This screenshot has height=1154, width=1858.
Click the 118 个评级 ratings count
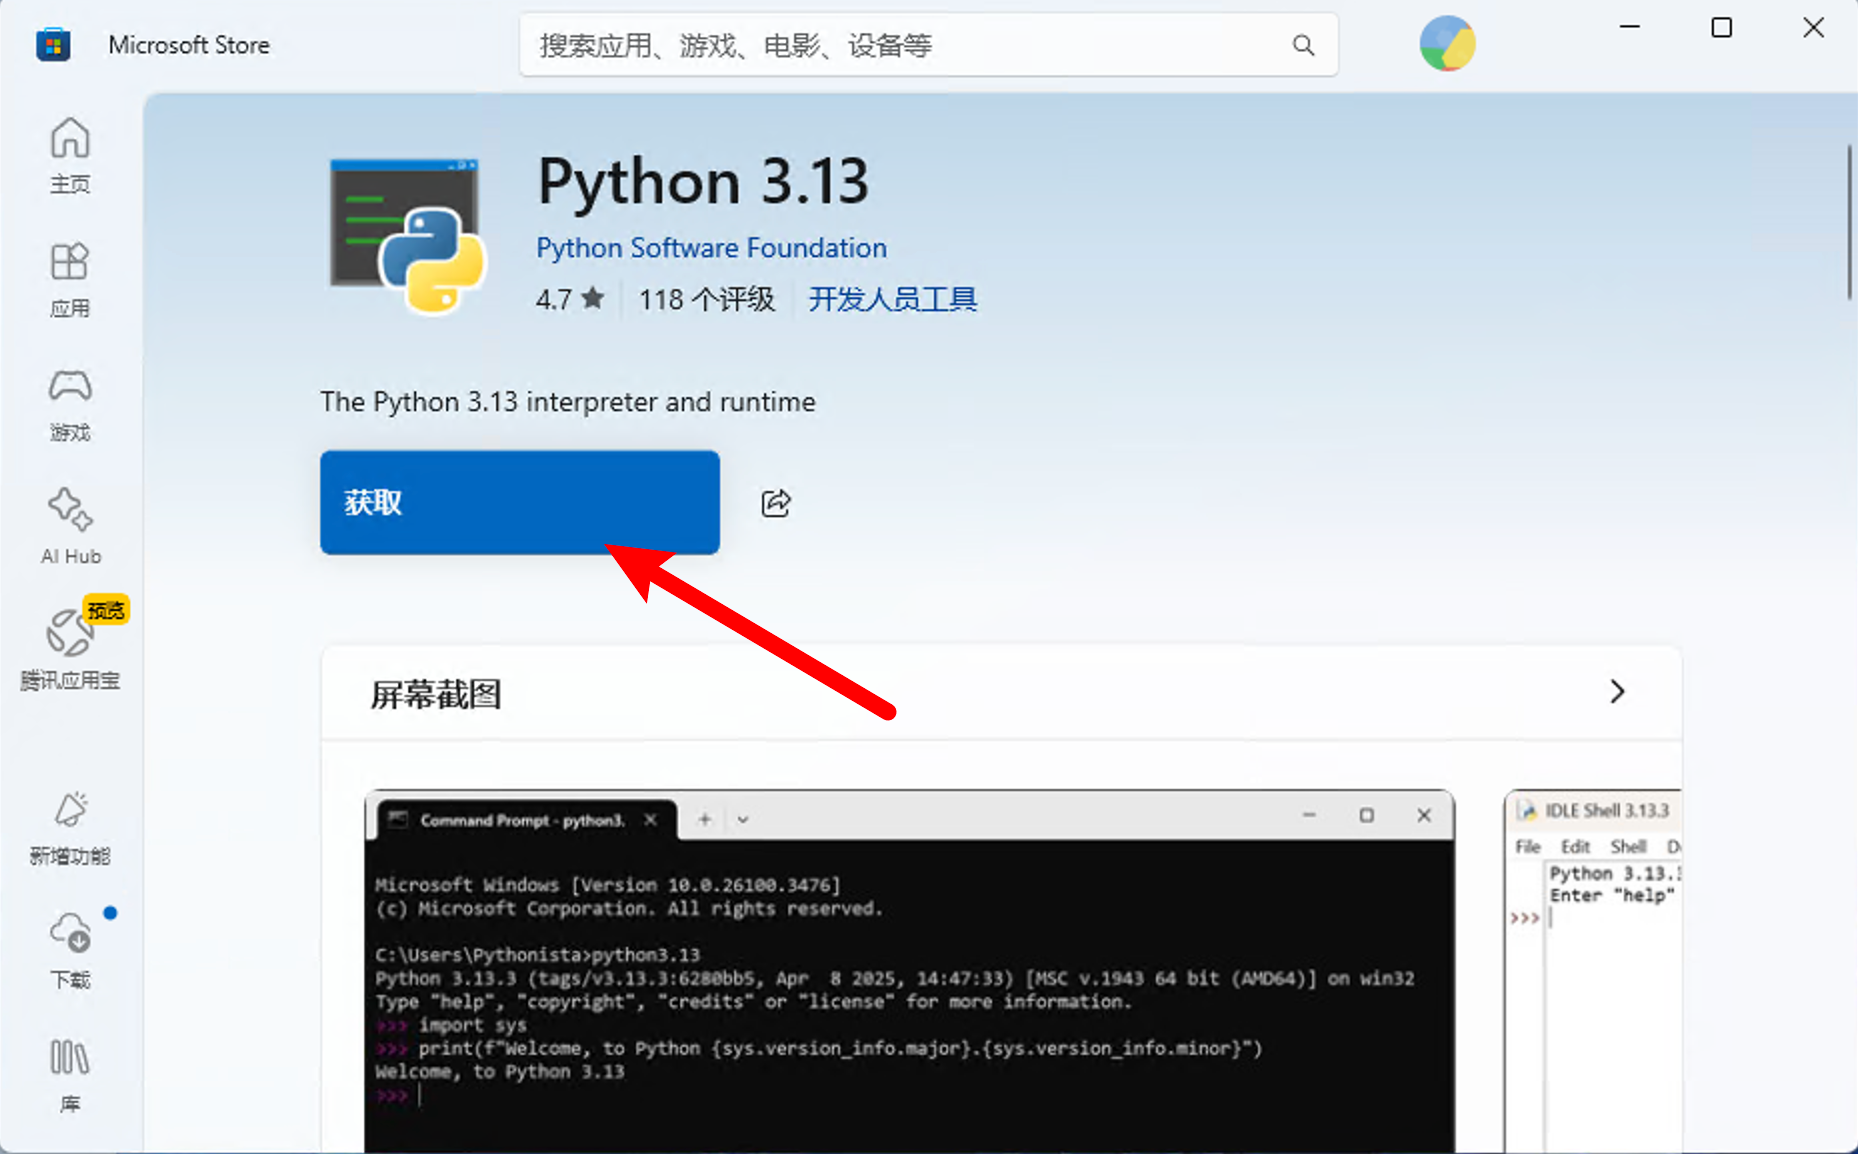(707, 299)
